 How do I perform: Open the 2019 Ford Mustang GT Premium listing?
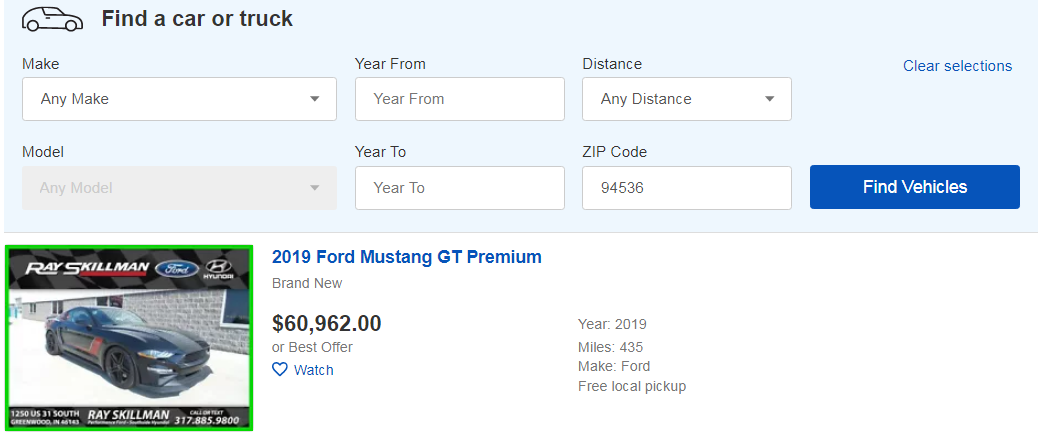[406, 257]
